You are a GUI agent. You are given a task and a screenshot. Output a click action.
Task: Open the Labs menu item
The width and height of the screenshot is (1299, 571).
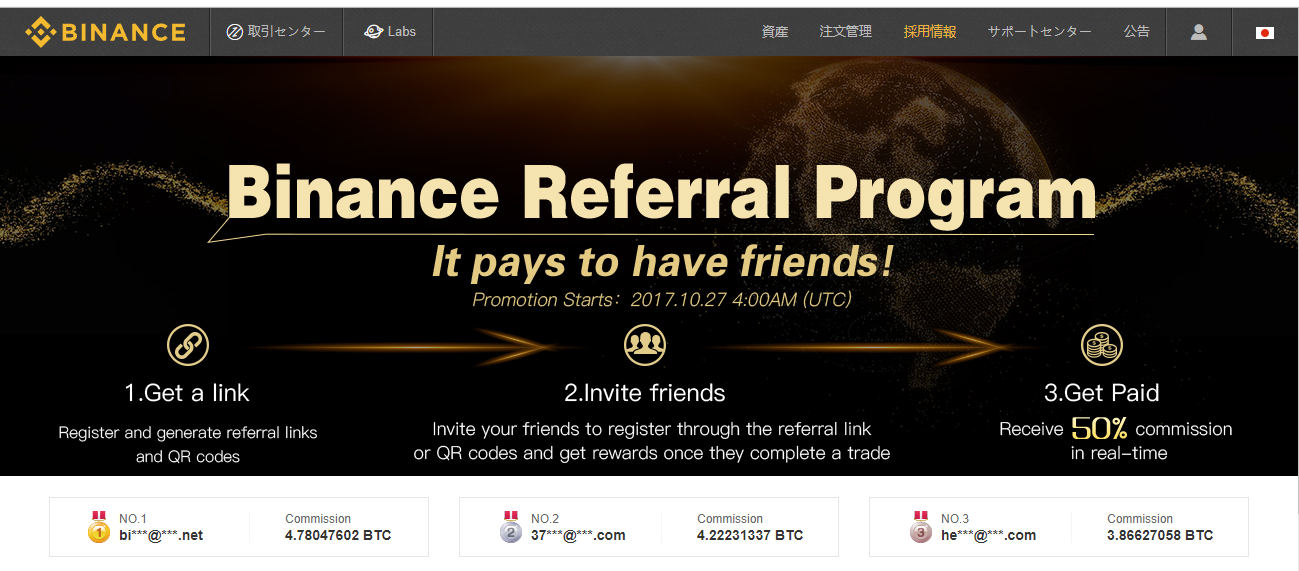[x=390, y=32]
